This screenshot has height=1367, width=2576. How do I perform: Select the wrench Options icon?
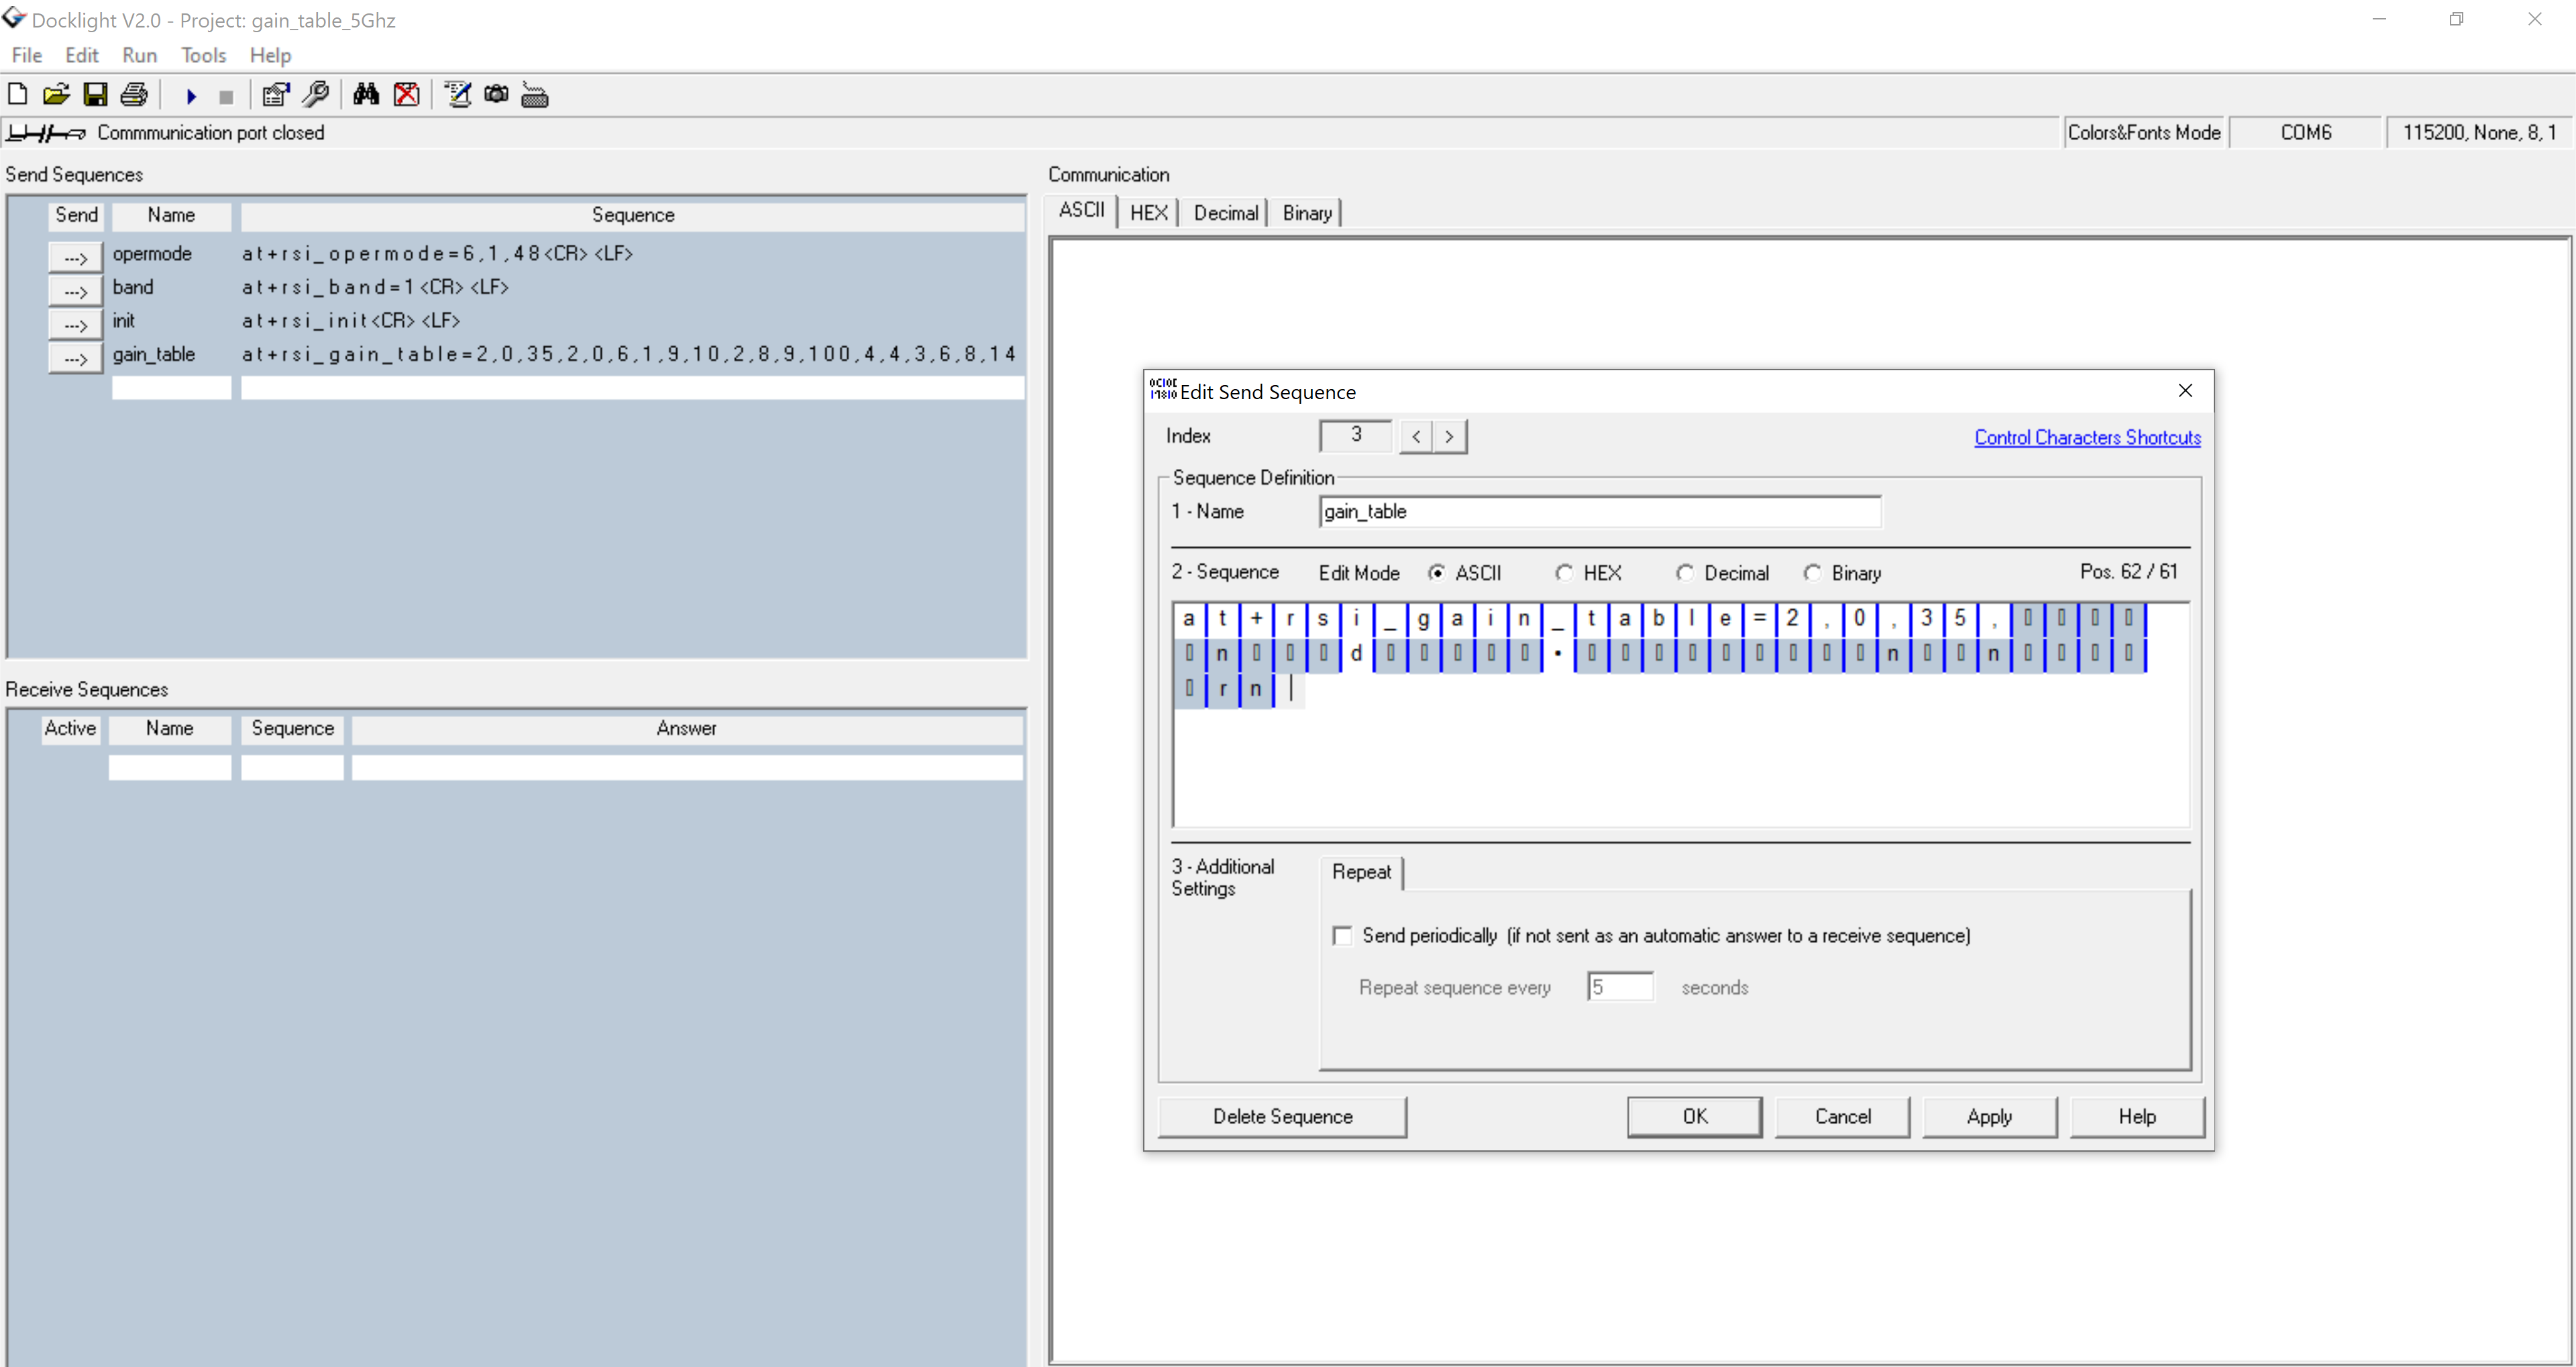tap(316, 94)
